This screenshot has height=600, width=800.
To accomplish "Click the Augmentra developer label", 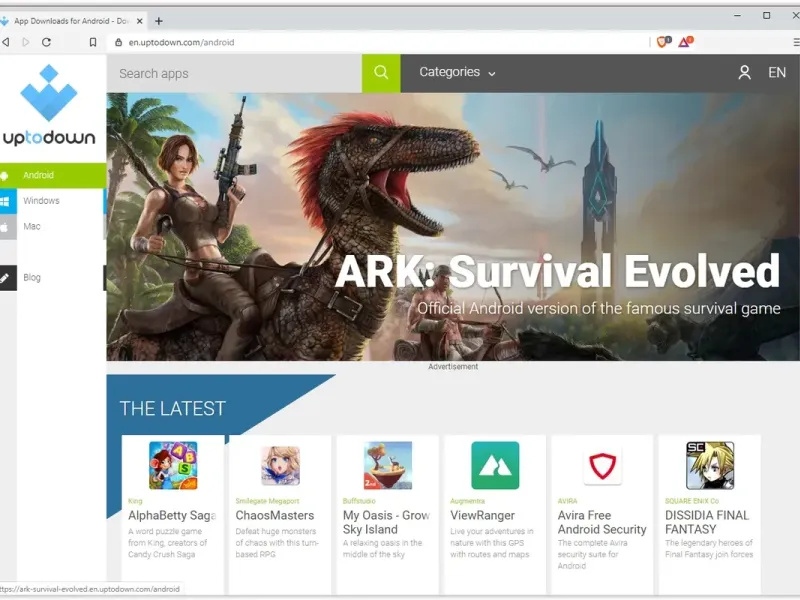I will coord(467,501).
